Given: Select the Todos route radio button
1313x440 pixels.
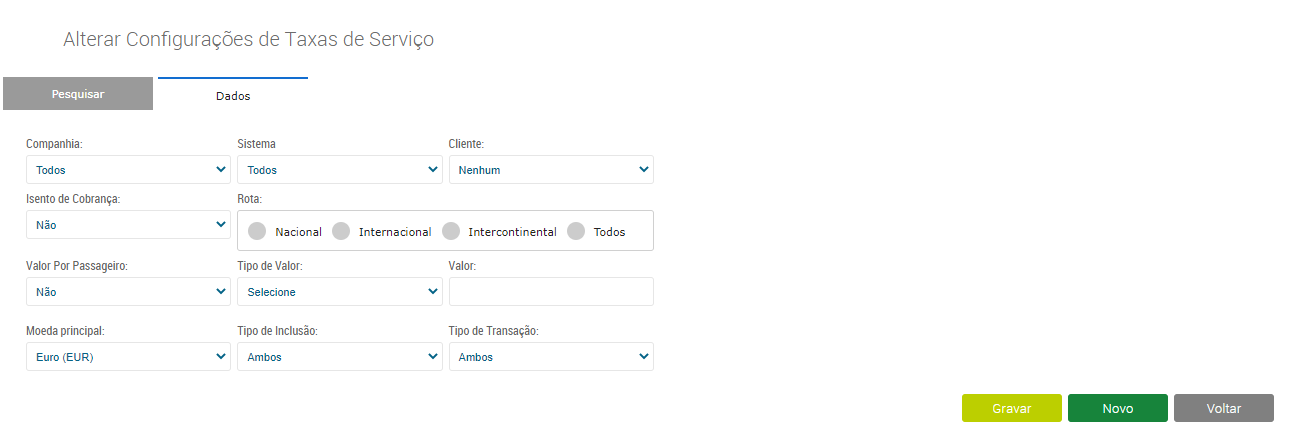Looking at the screenshot, I should [x=576, y=231].
